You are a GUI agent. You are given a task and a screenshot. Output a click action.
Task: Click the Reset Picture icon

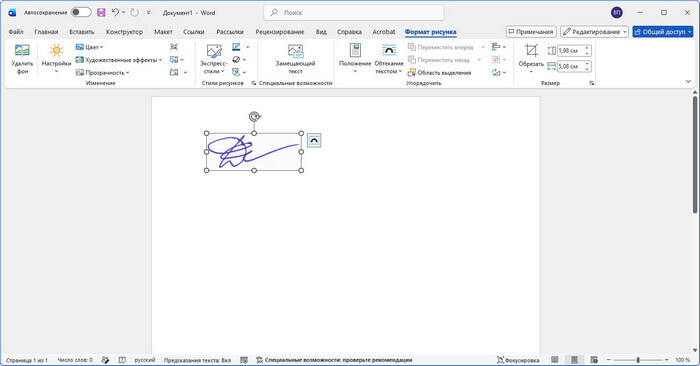(174, 72)
